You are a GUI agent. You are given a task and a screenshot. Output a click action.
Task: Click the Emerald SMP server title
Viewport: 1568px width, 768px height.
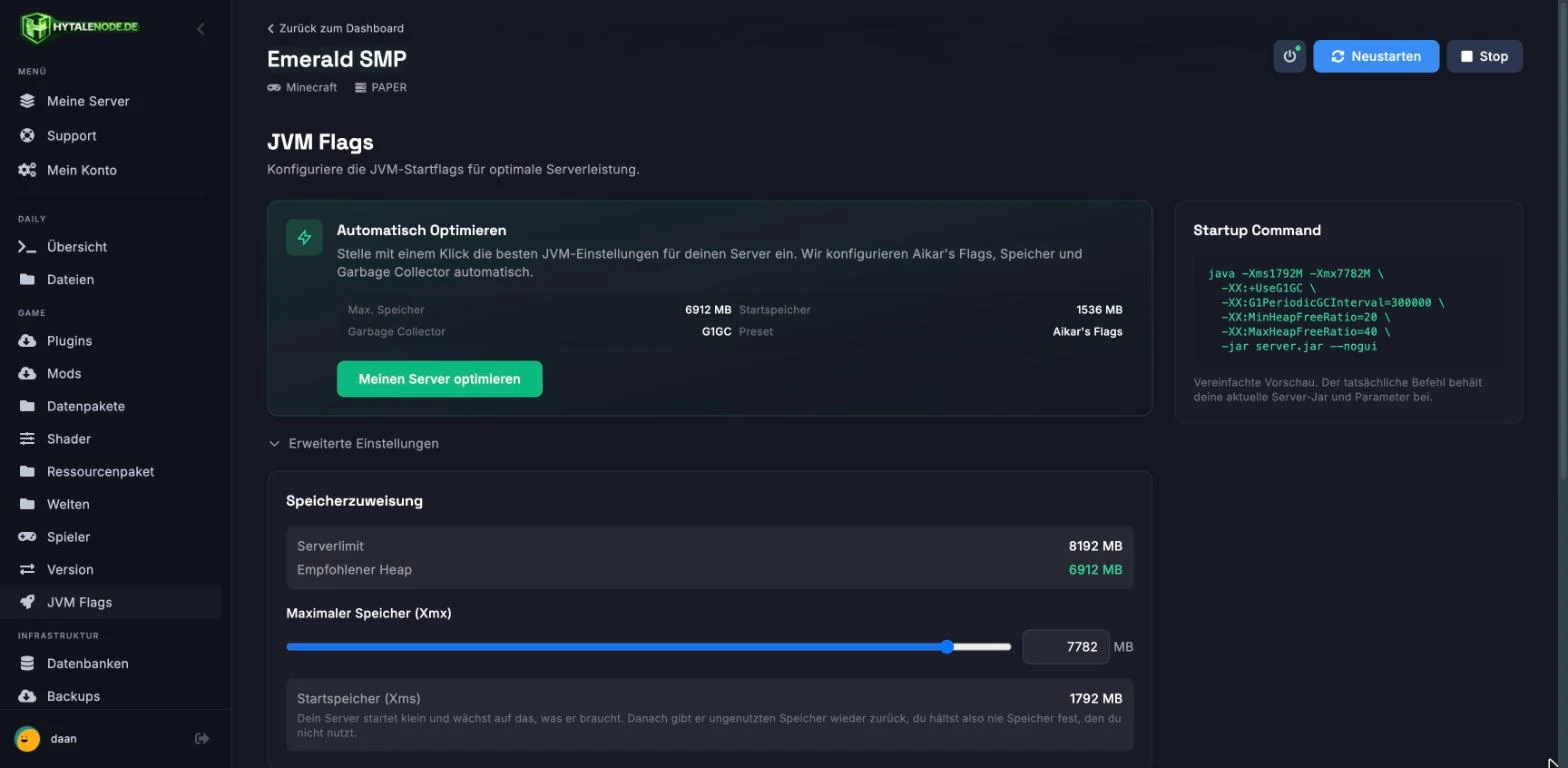pos(337,59)
